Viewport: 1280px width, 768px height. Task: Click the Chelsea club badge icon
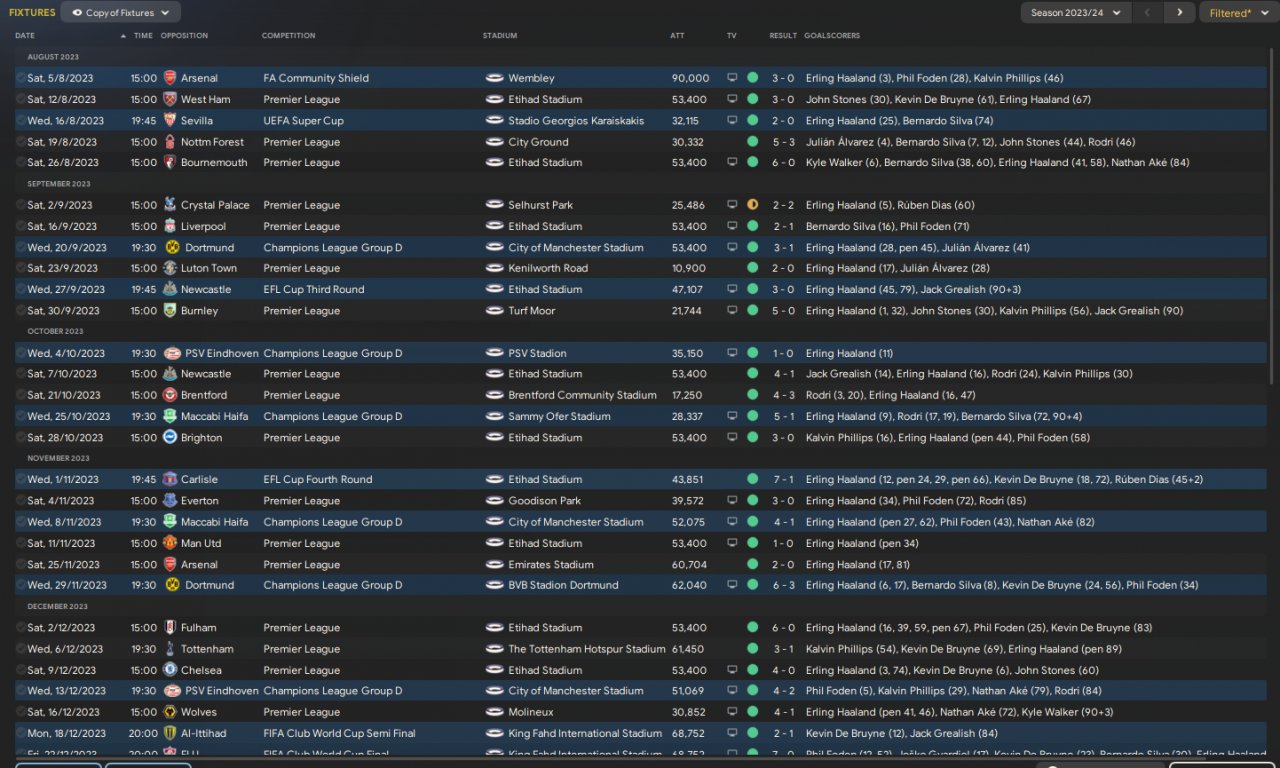[170, 670]
